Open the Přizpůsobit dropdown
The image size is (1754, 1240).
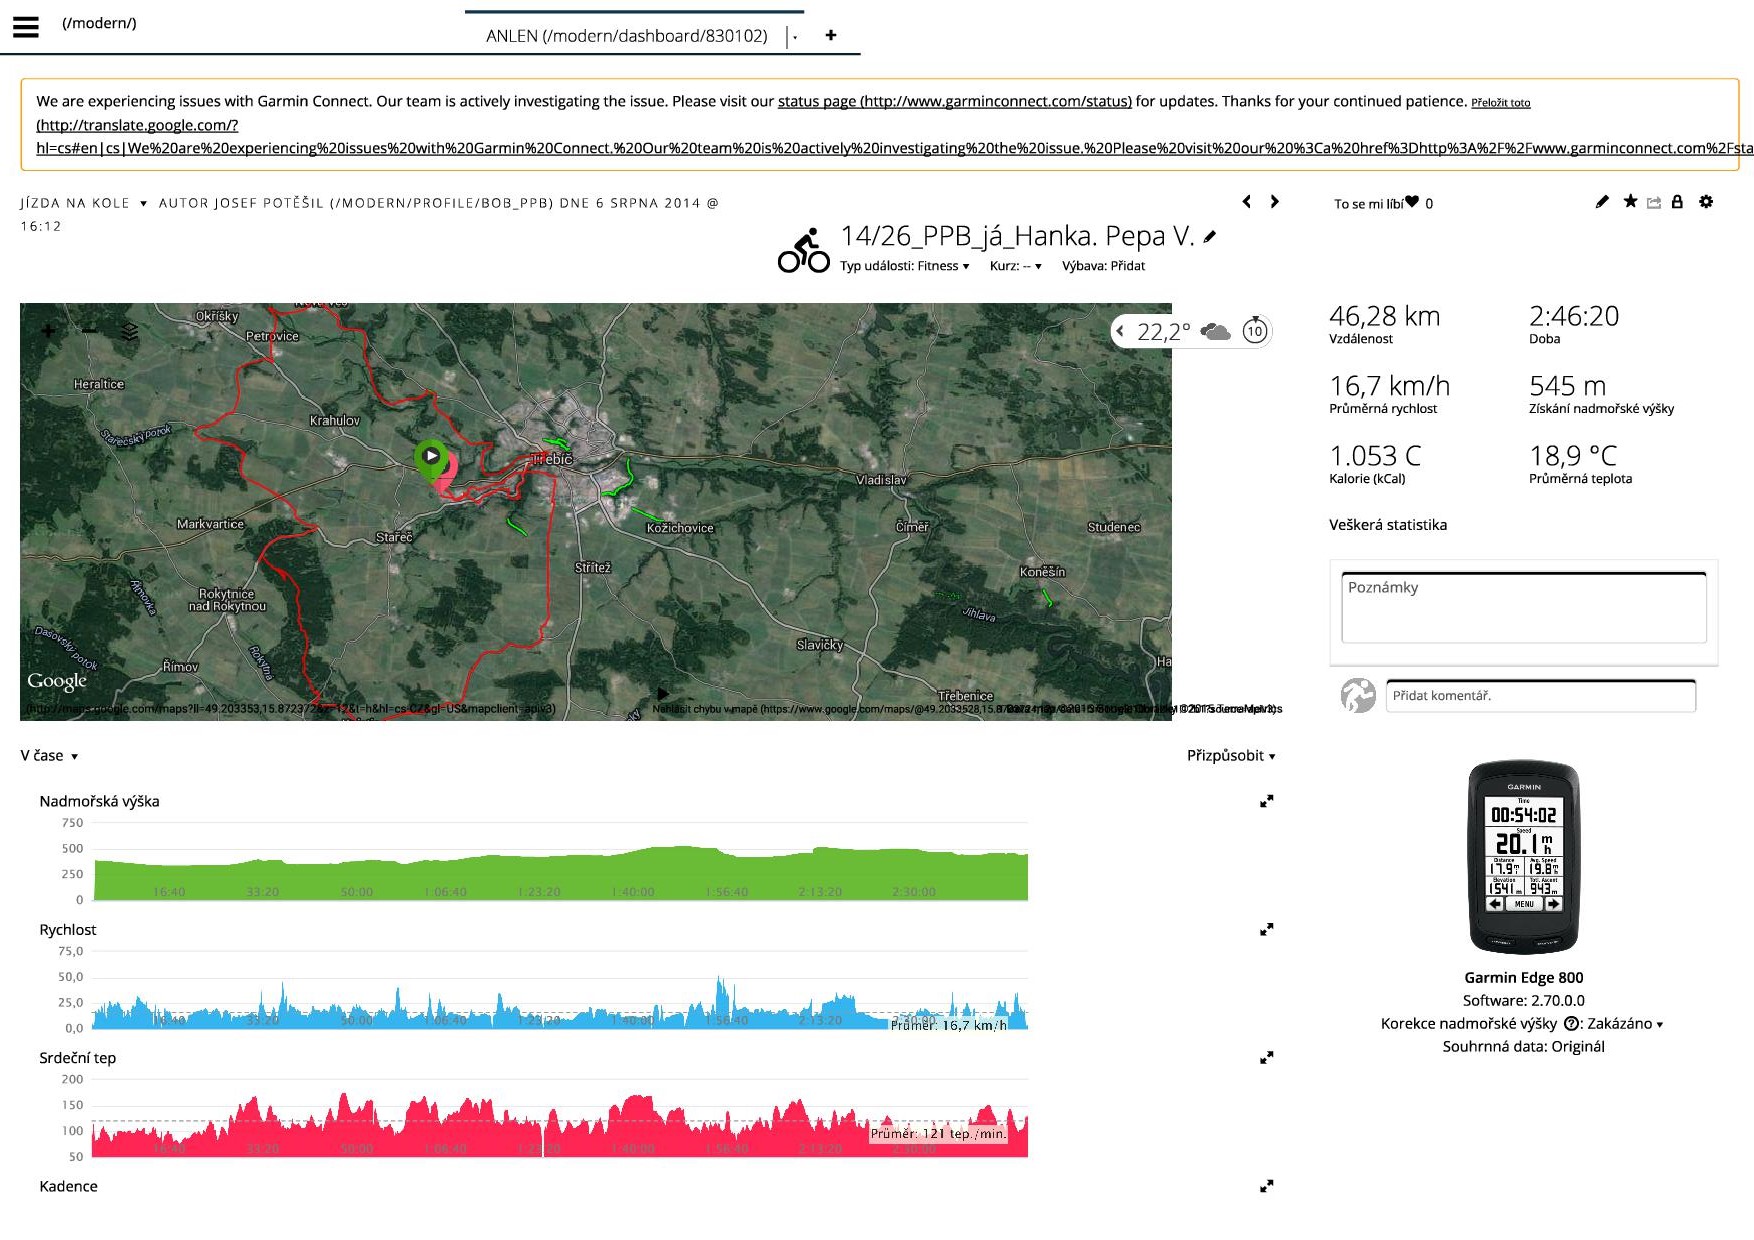pyautogui.click(x=1230, y=756)
